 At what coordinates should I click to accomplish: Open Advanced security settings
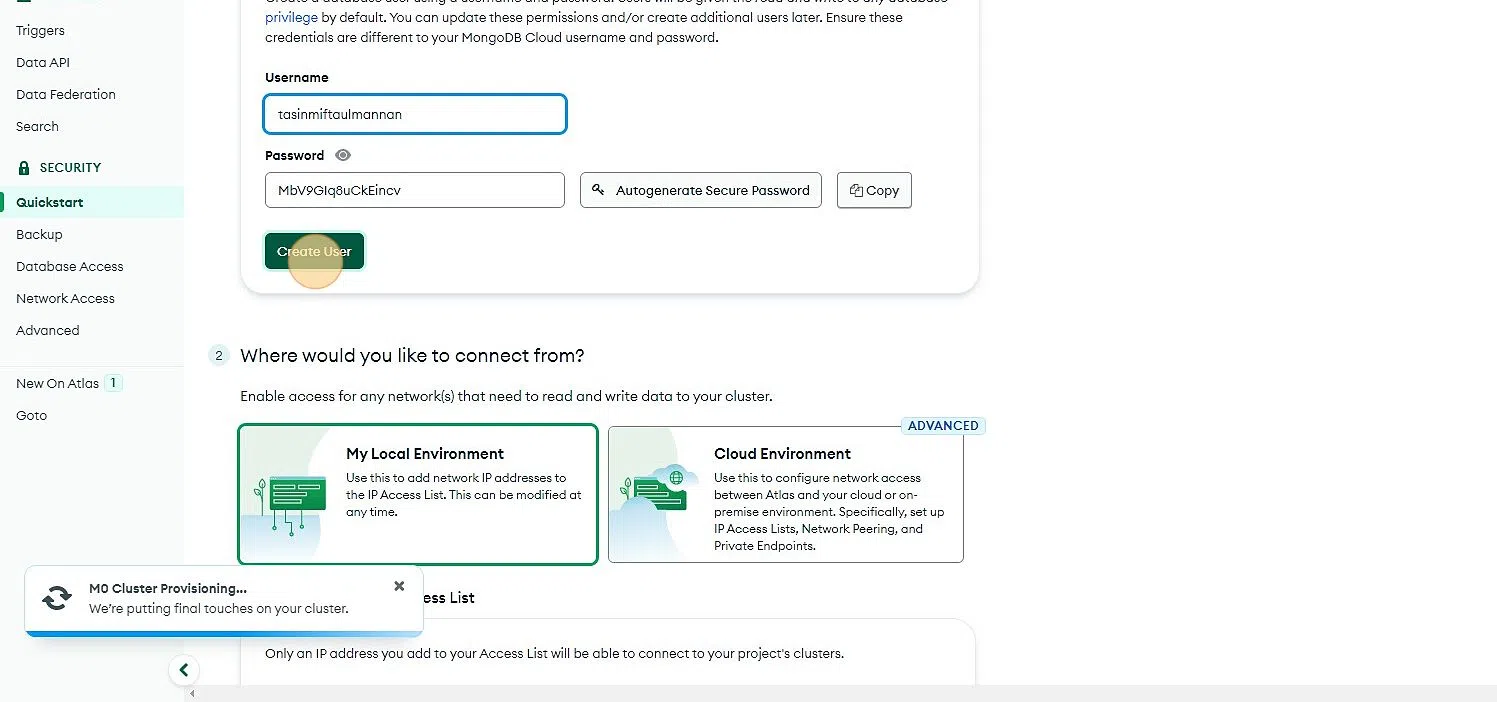(47, 330)
